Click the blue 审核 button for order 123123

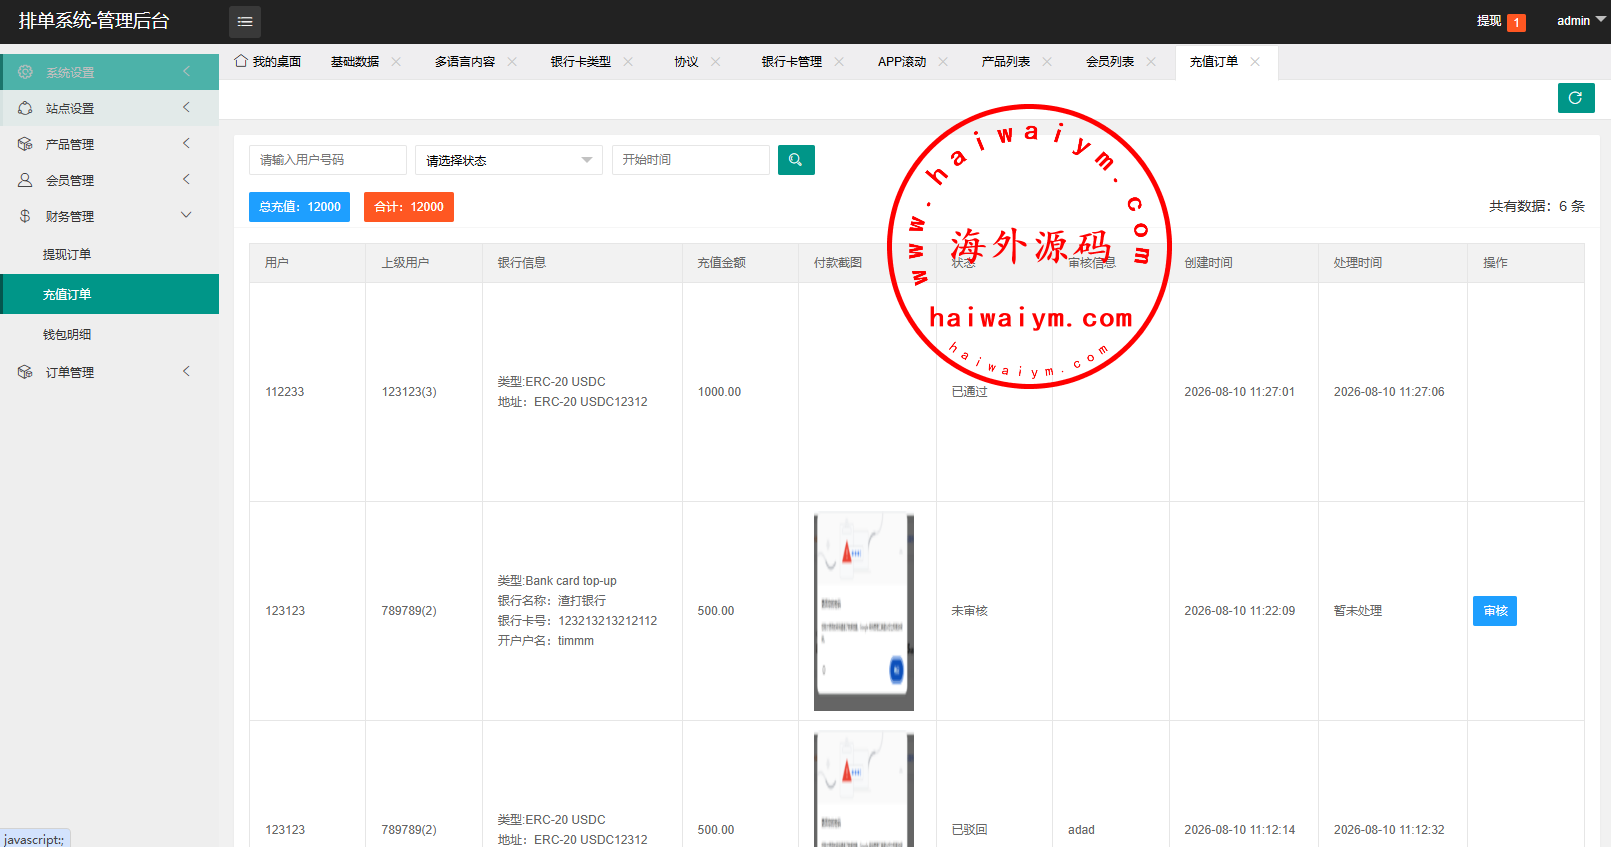tap(1495, 611)
